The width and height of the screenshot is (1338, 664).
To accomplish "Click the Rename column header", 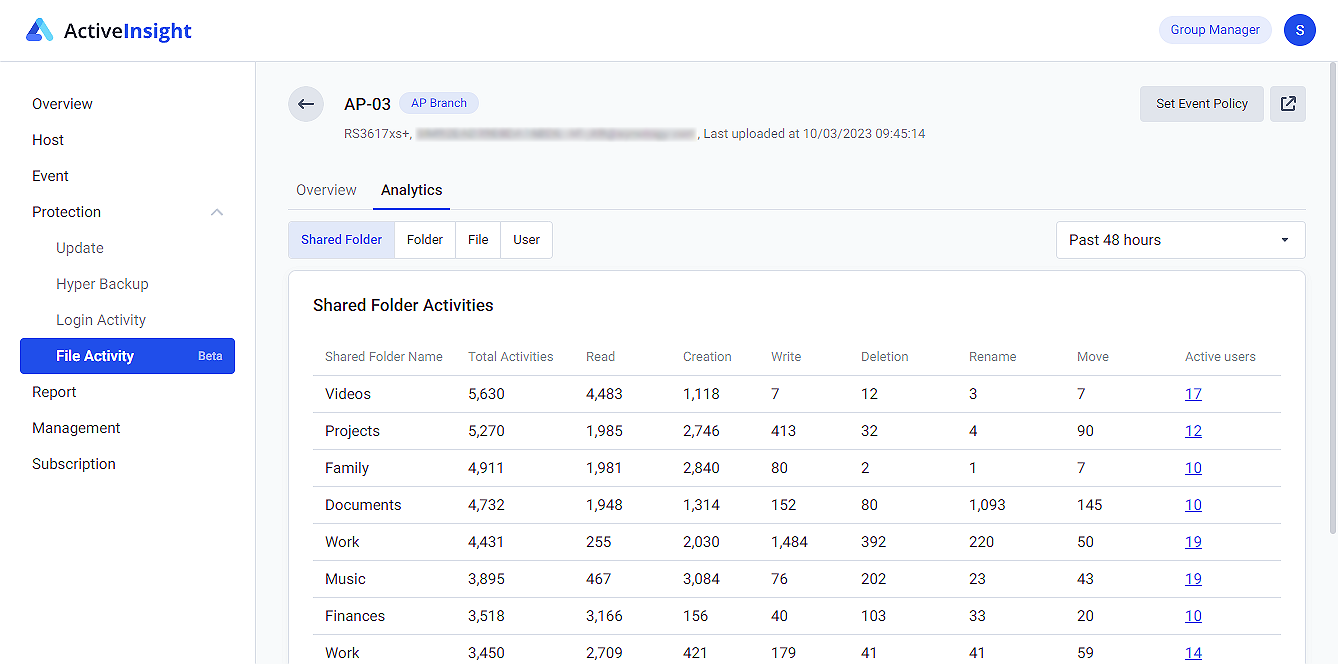I will pyautogui.click(x=992, y=357).
